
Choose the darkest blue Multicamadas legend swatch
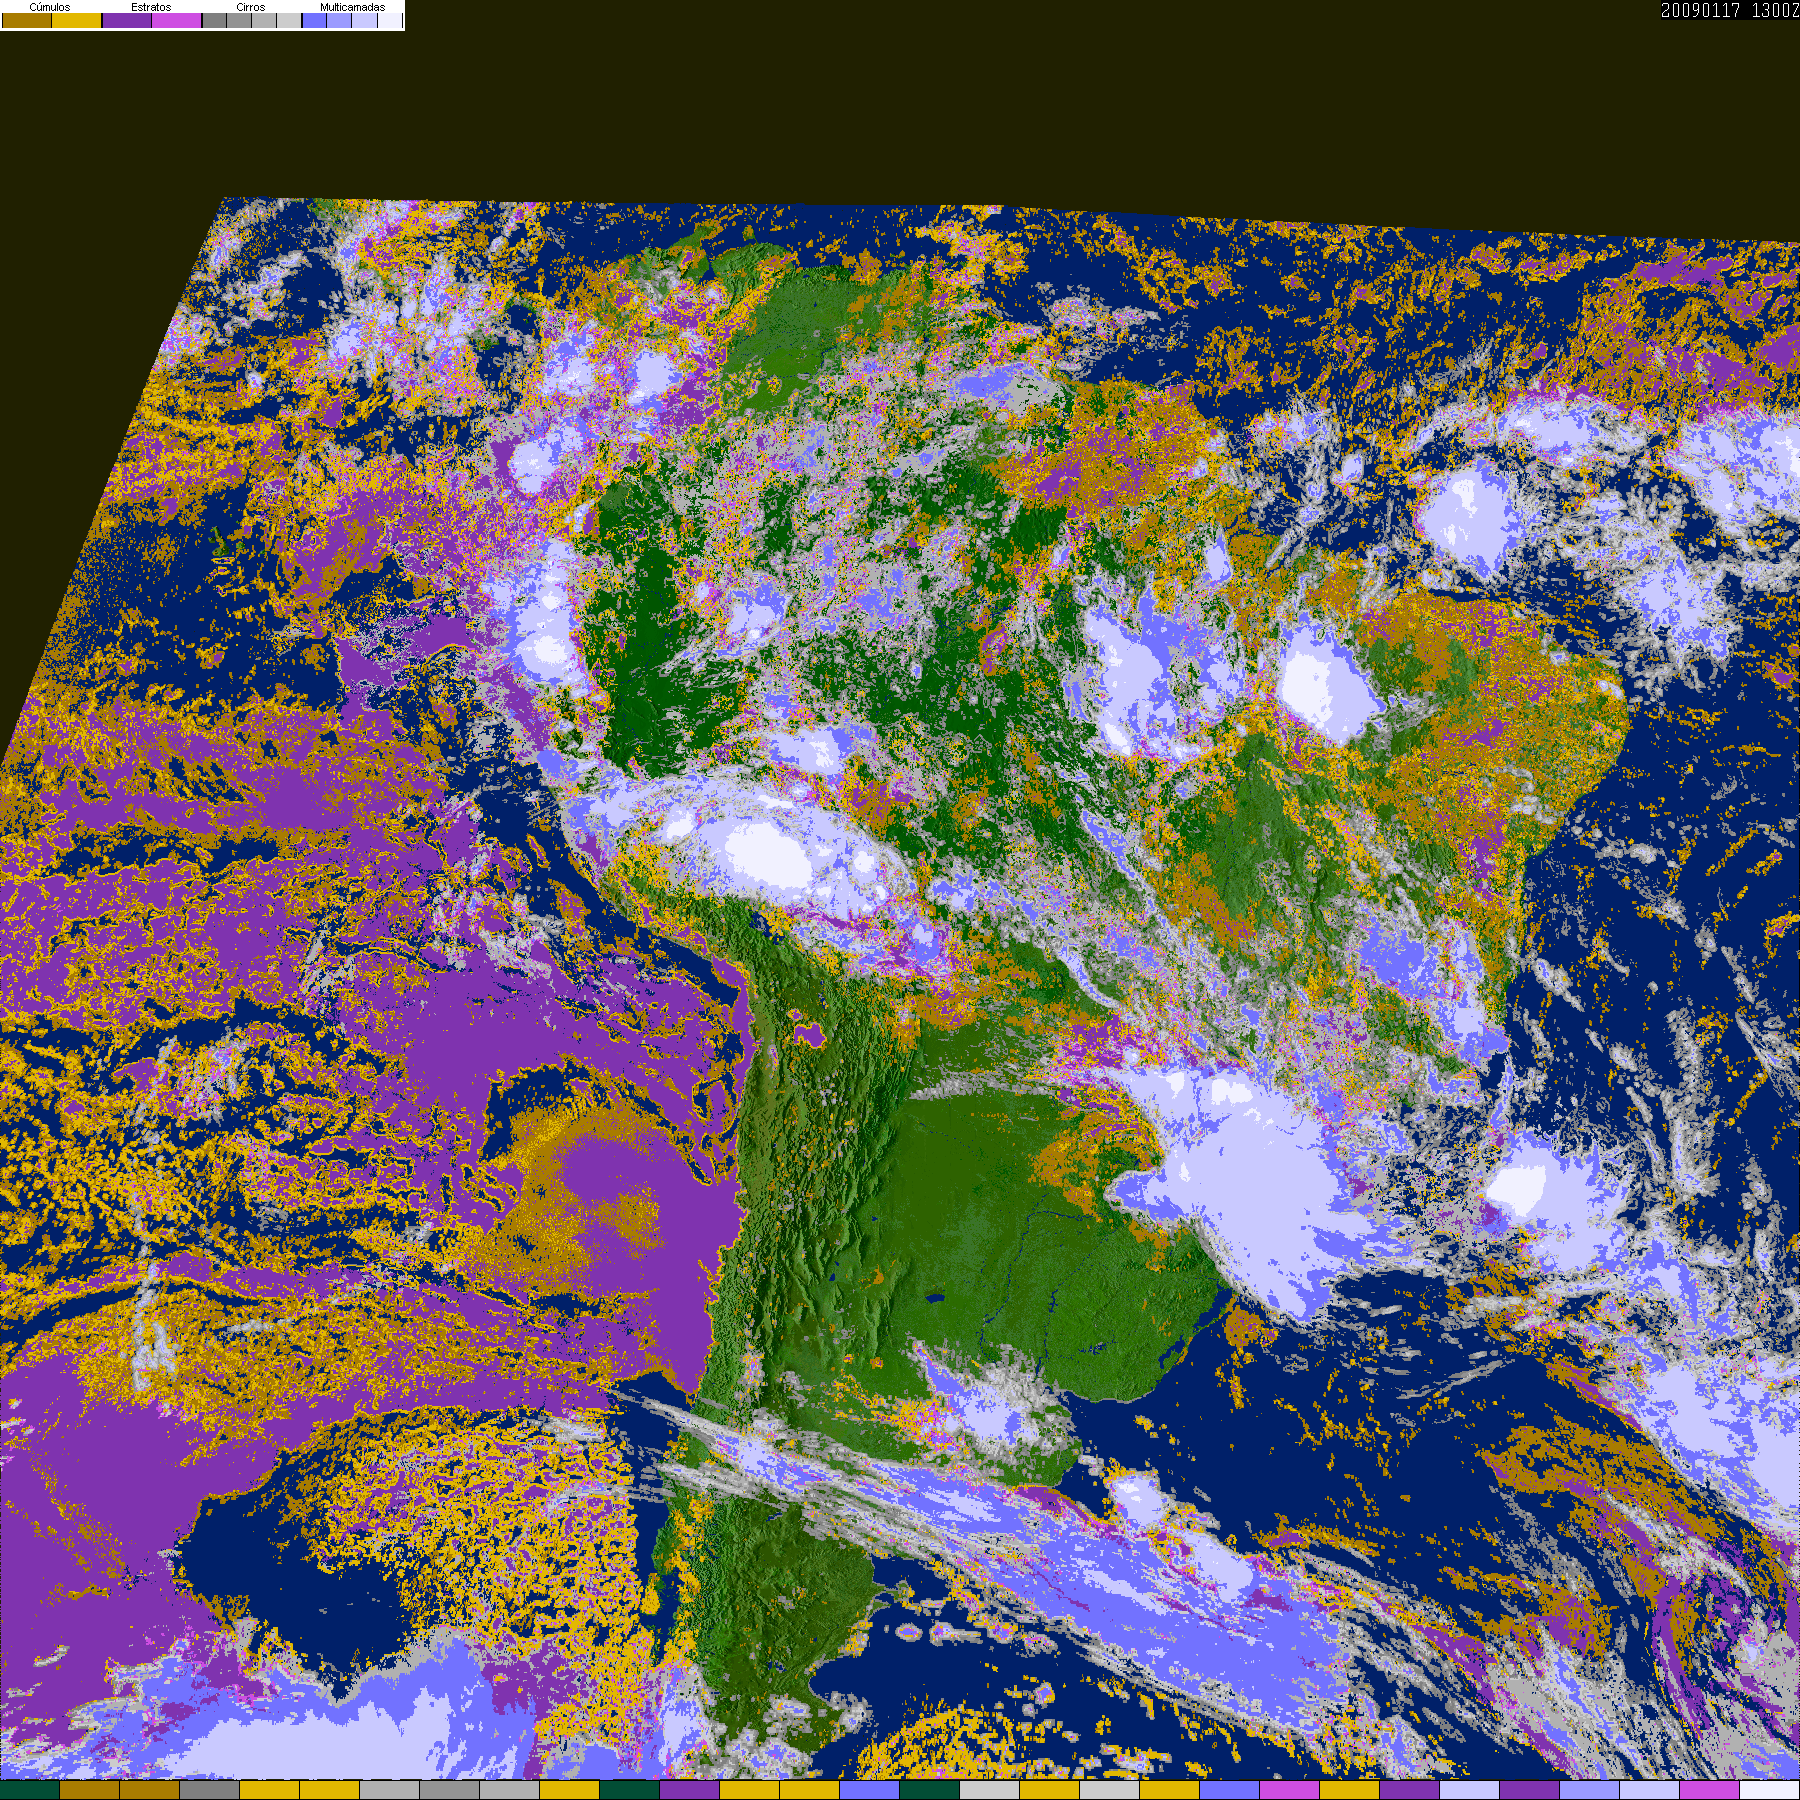(314, 20)
